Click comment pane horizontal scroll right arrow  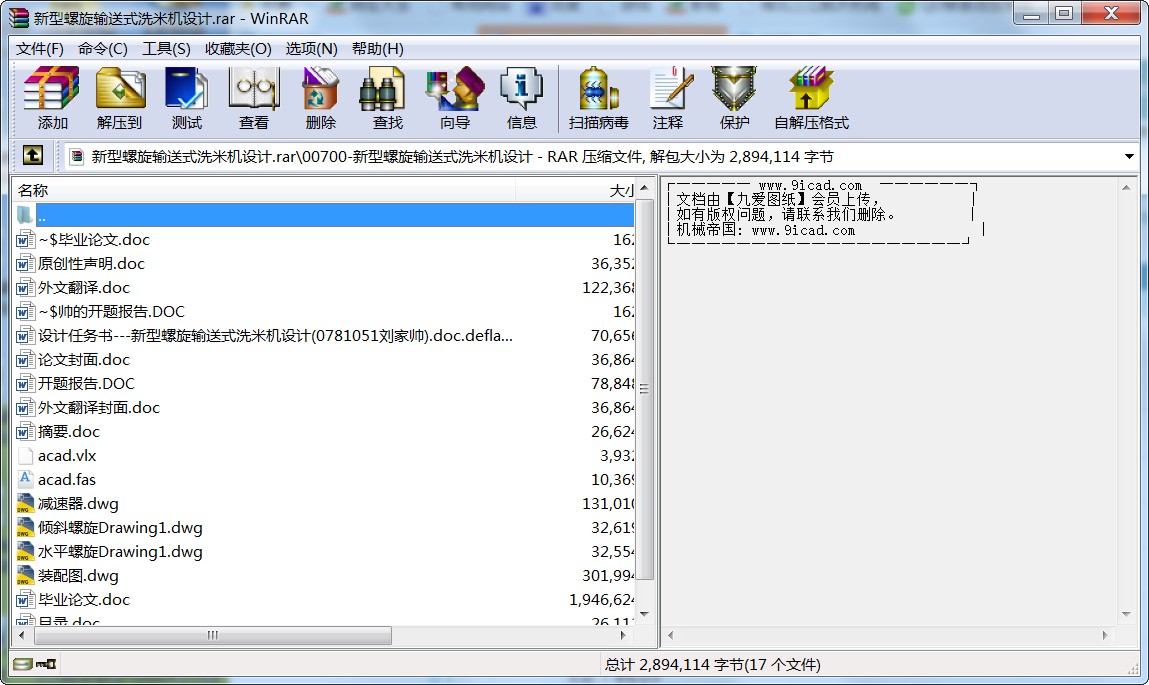click(x=1105, y=635)
